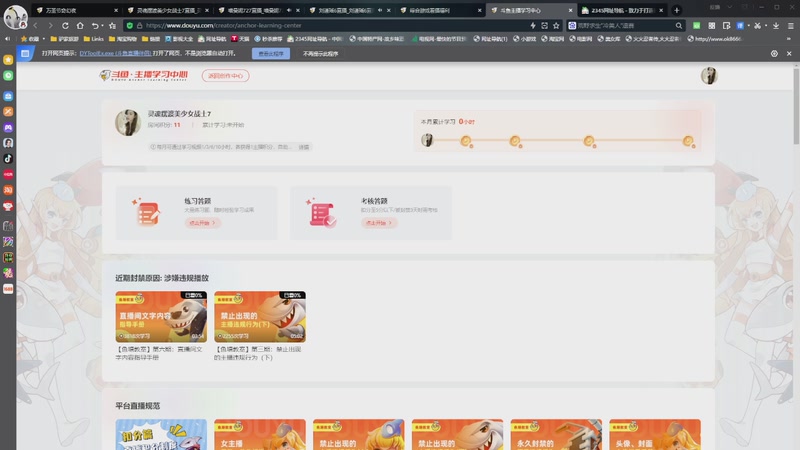Click the exam quiz scroll icon
800x450 pixels.
[321, 213]
